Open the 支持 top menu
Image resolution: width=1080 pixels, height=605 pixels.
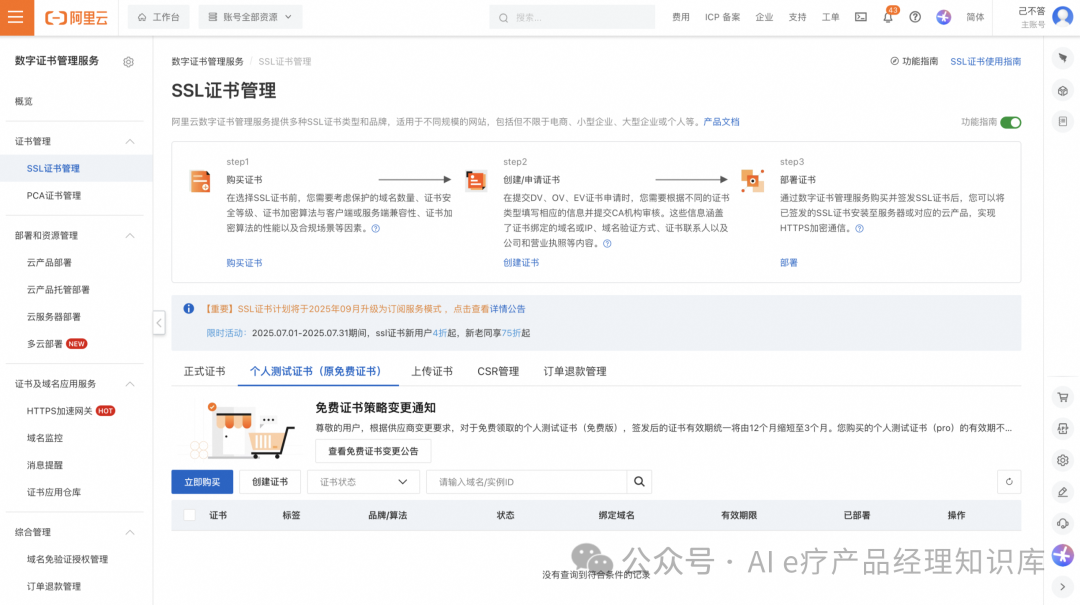(x=798, y=17)
